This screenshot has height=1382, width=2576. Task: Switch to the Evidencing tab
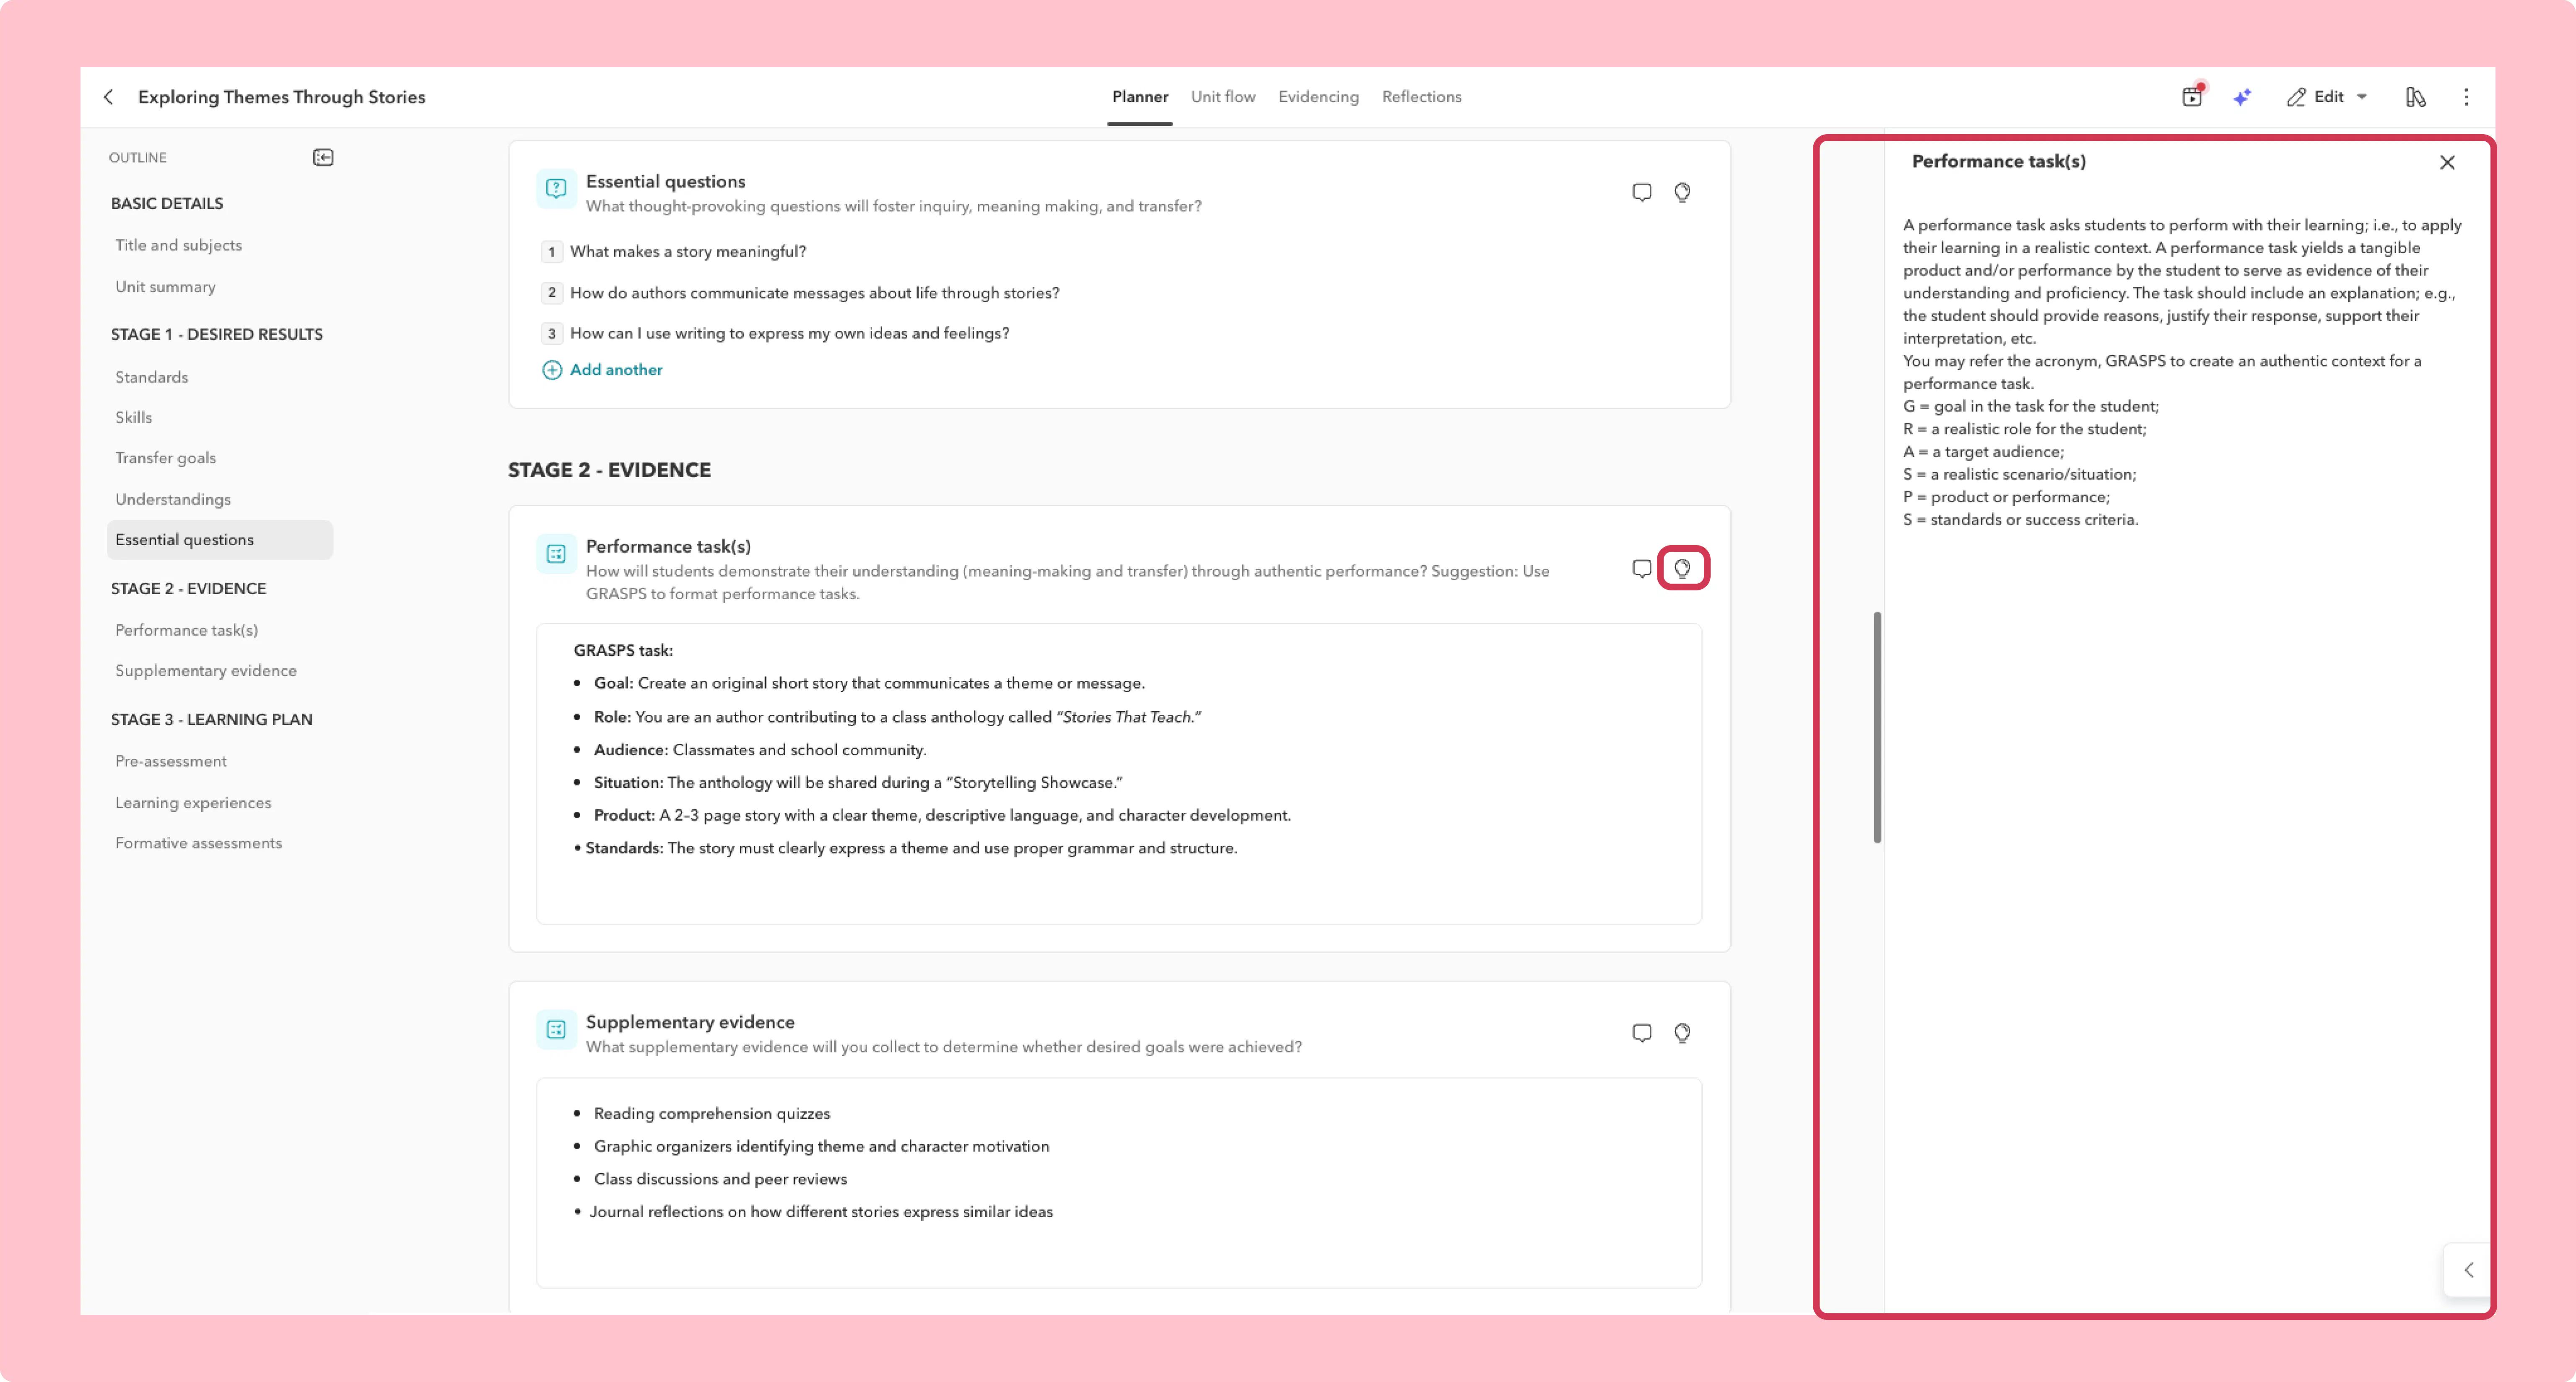click(1318, 97)
